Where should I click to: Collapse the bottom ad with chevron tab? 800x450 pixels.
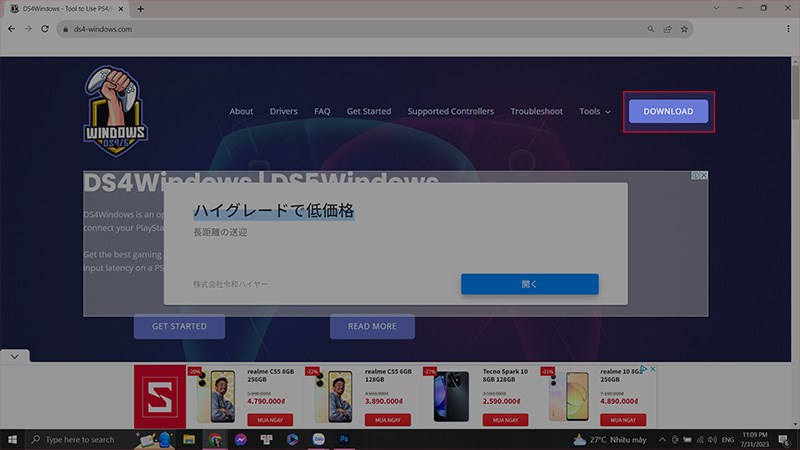[15, 357]
